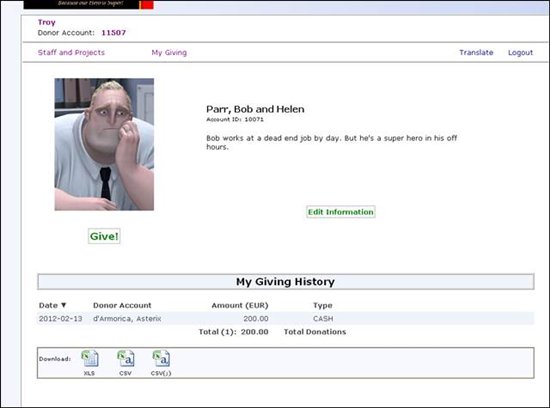Click the Total (1): 200.00 summary

click(233, 332)
